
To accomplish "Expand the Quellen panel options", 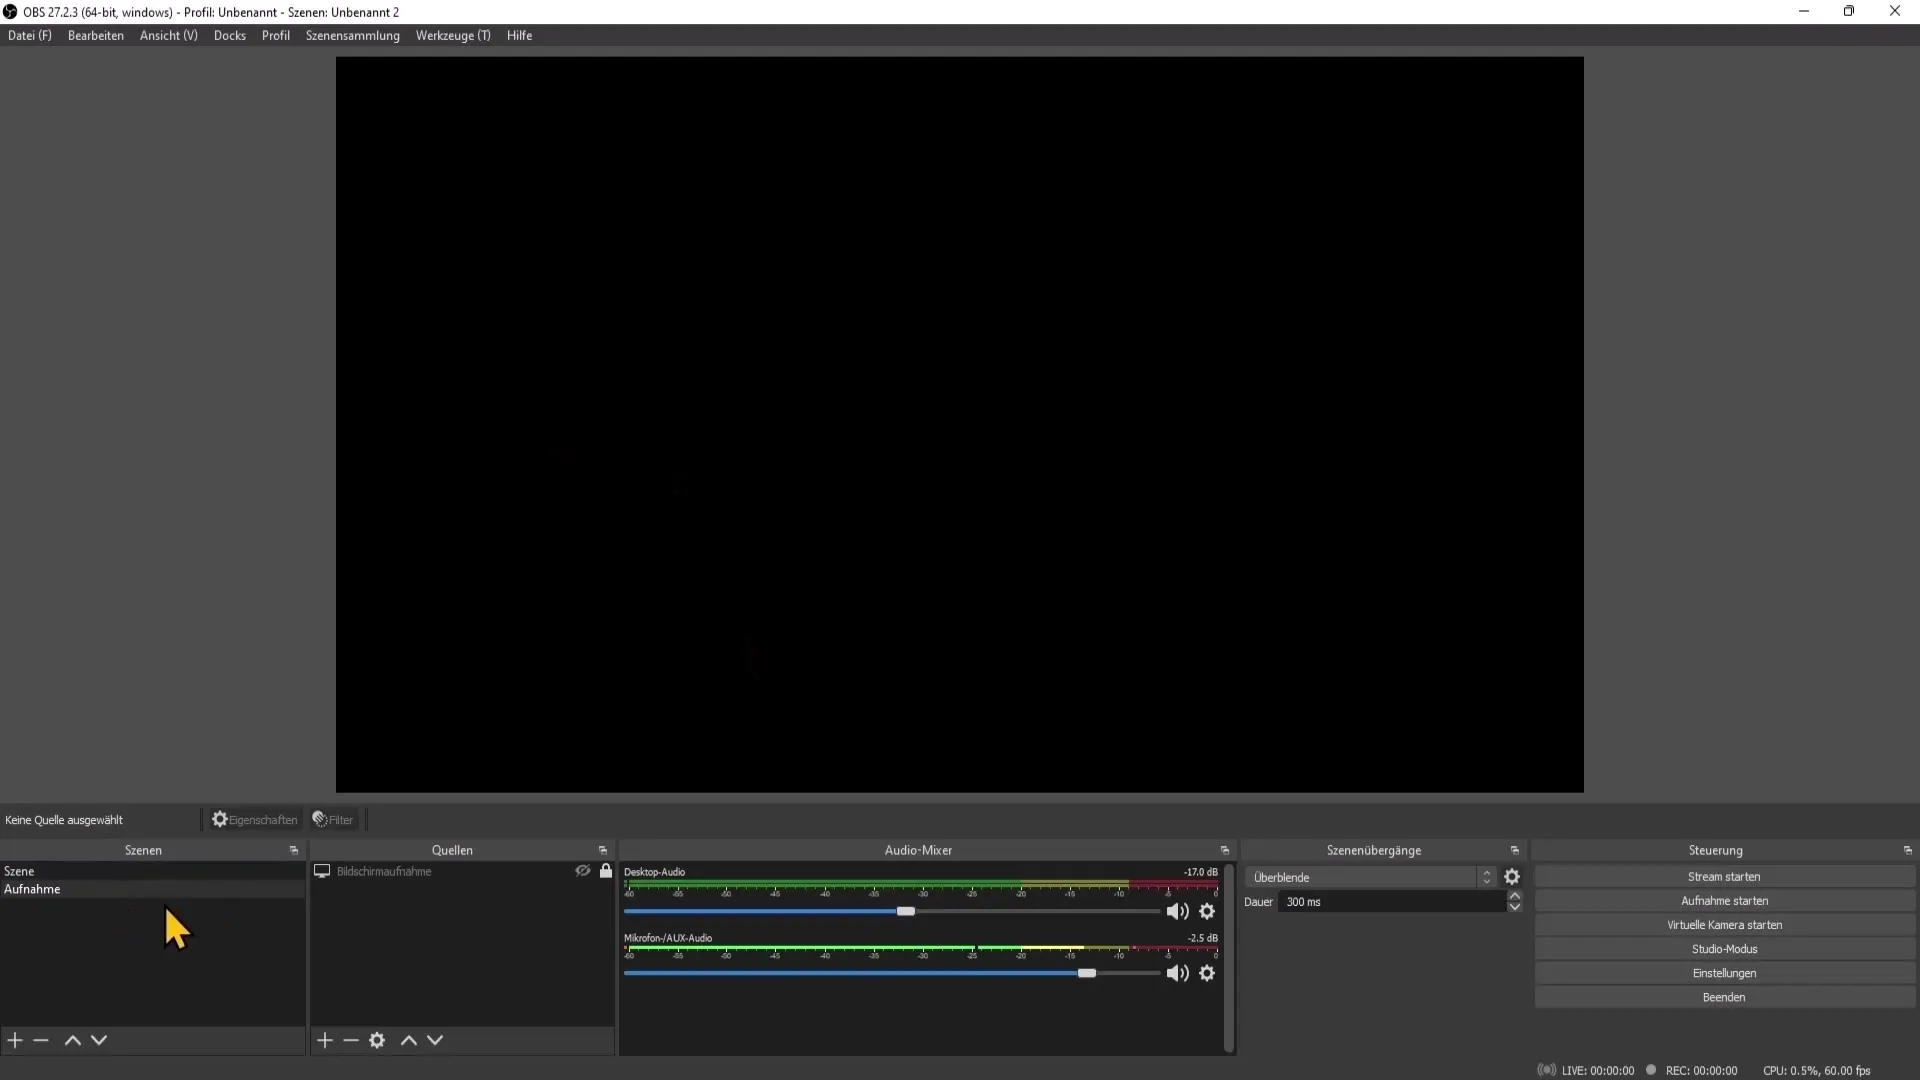I will [603, 849].
